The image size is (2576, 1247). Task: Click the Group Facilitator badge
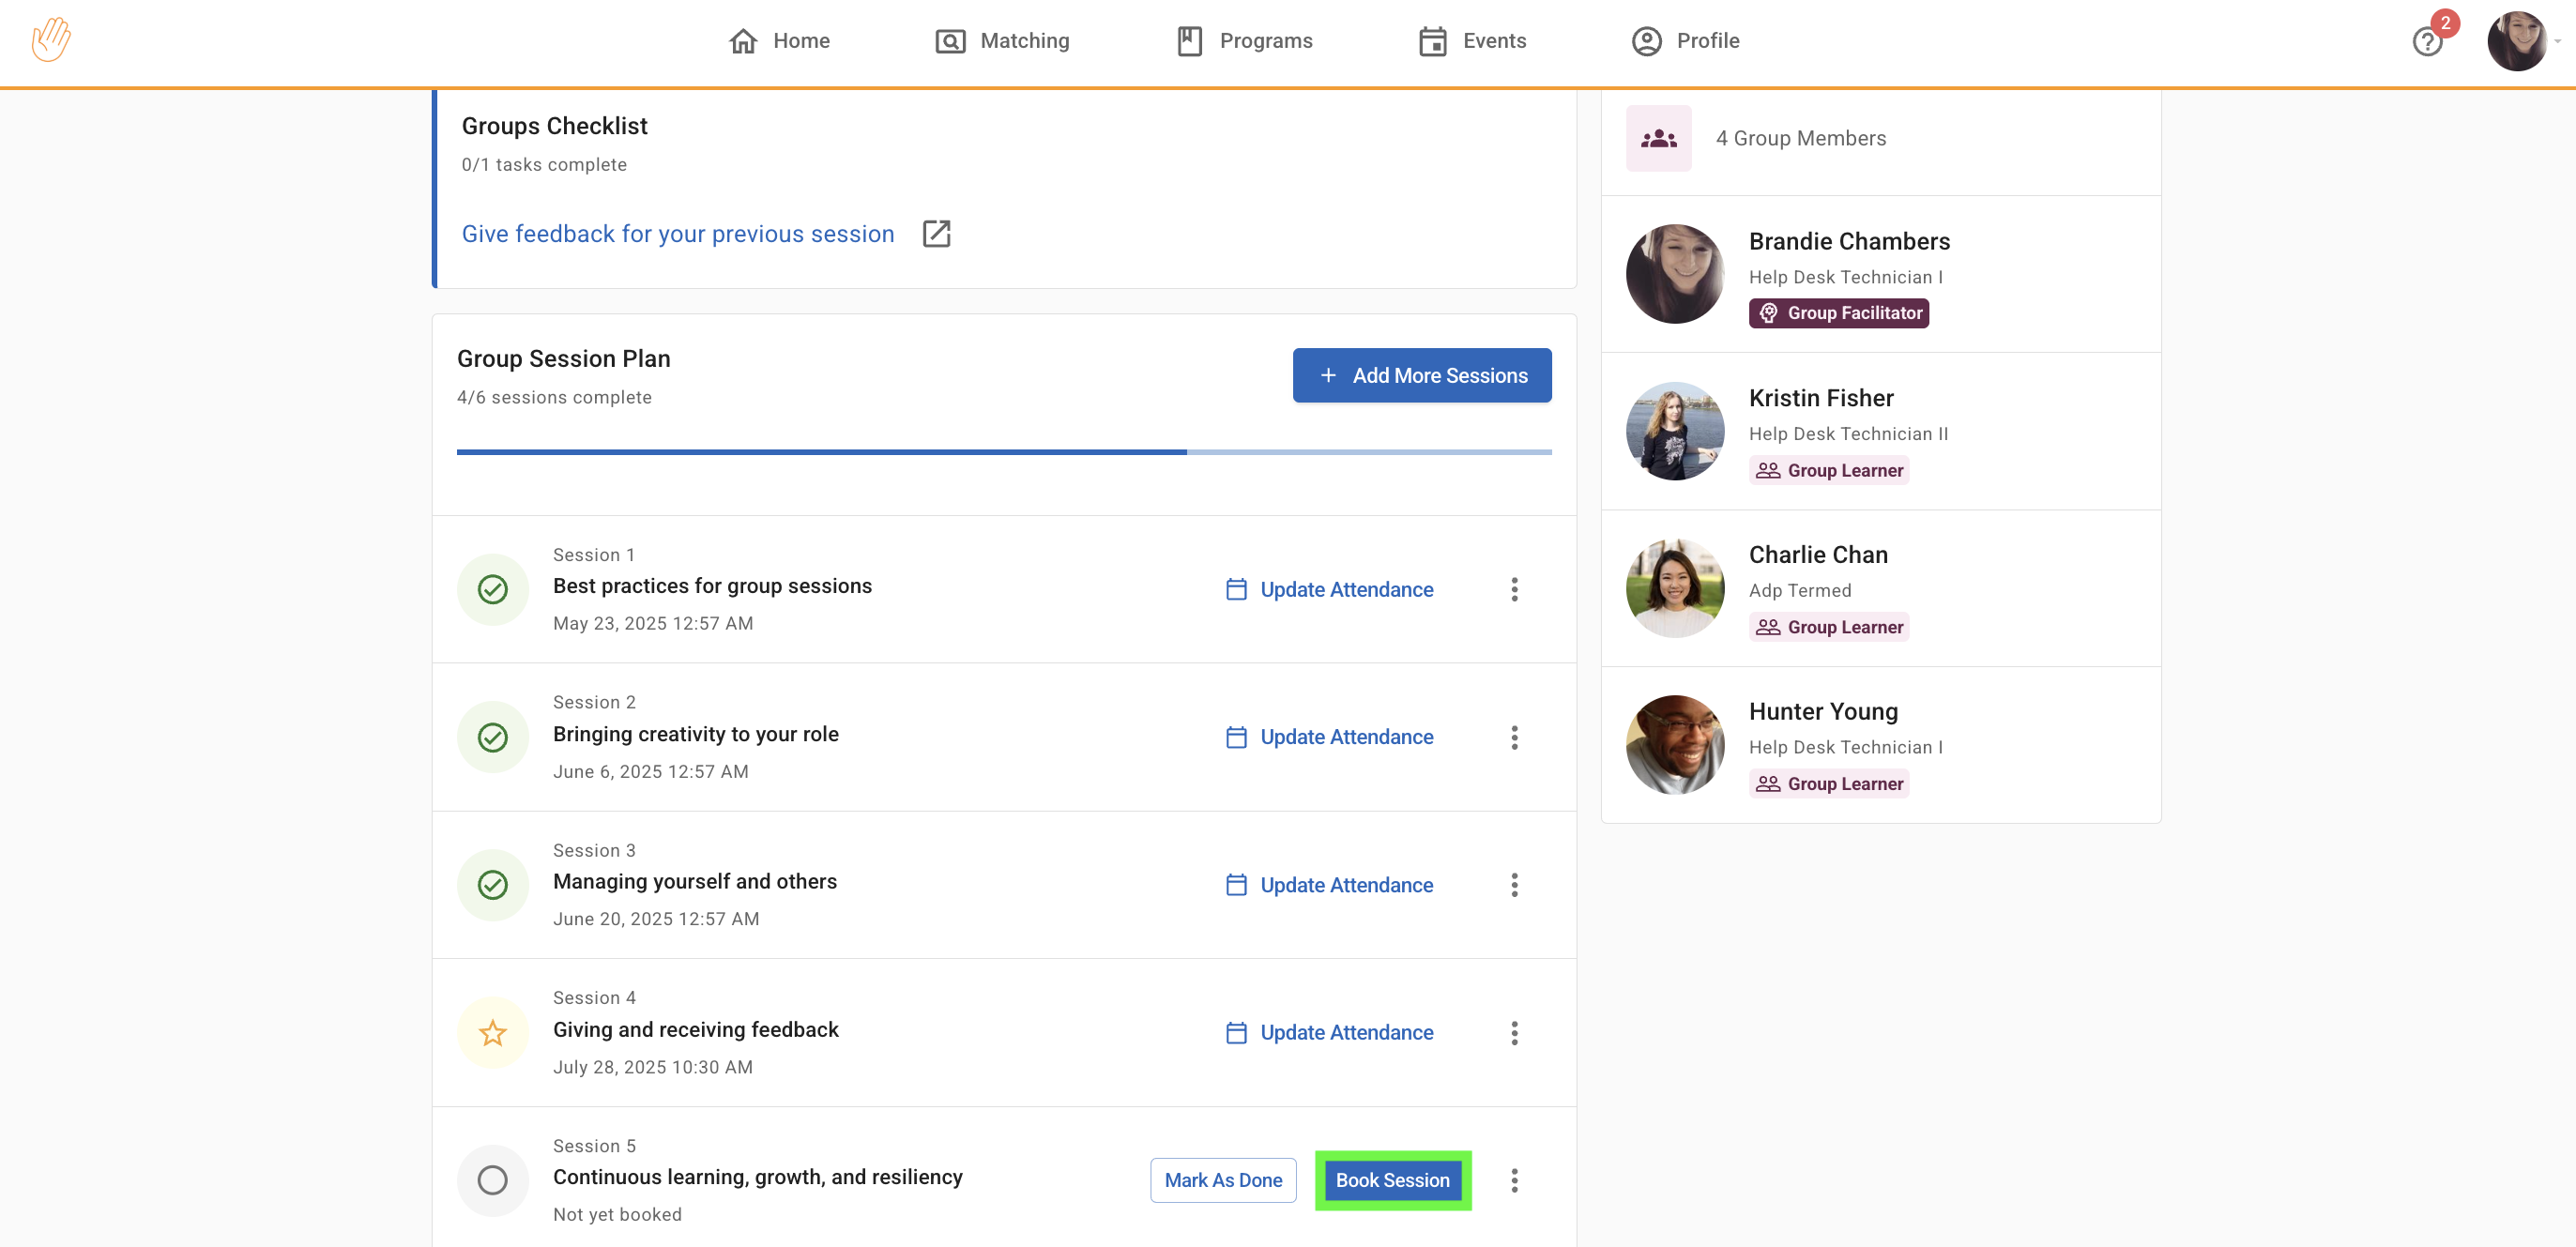[x=1838, y=313]
